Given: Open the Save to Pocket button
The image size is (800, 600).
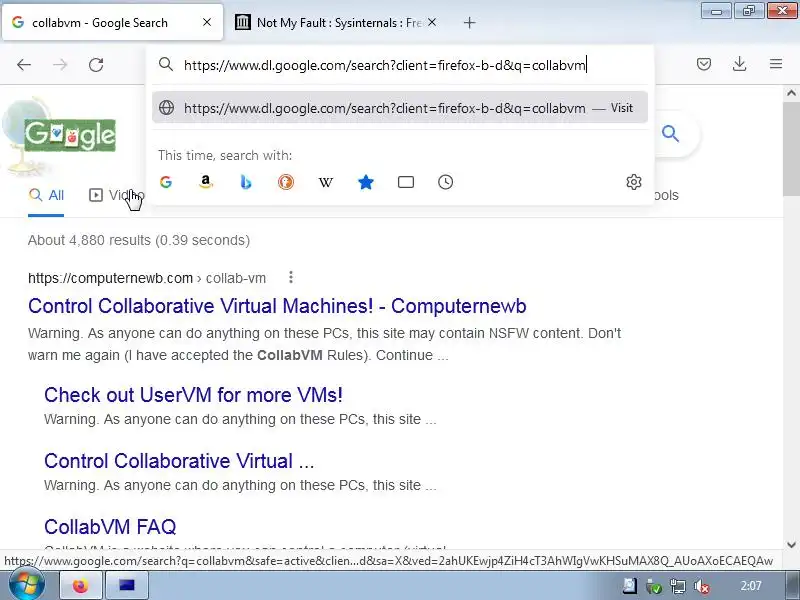Looking at the screenshot, I should 704,64.
